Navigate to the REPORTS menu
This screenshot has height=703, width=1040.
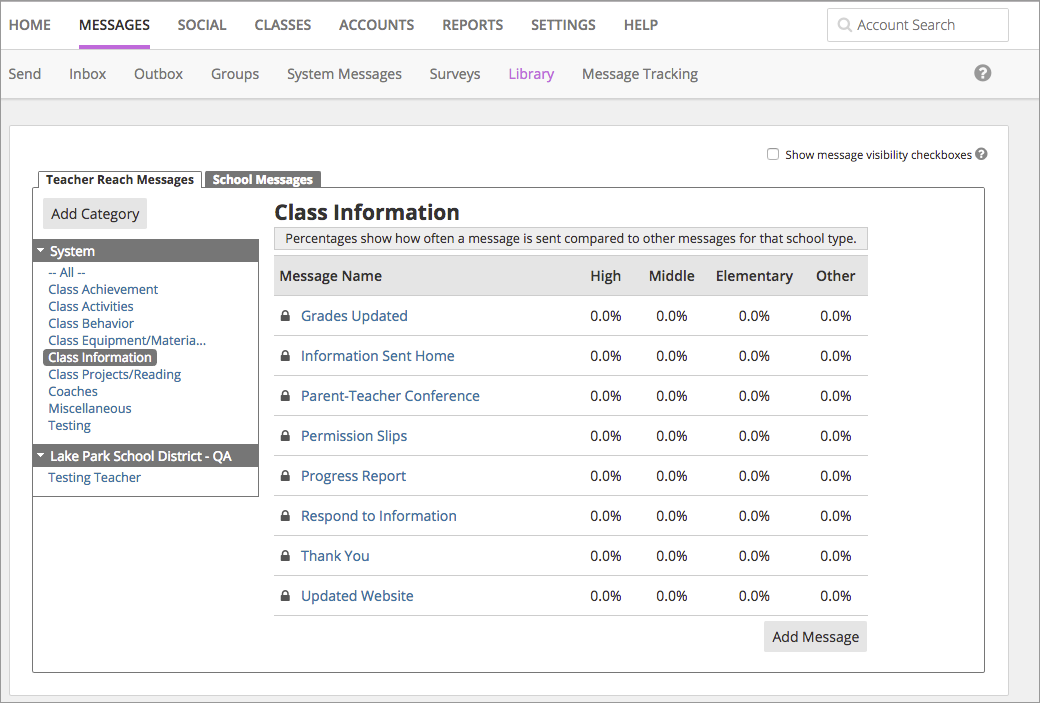(x=472, y=24)
